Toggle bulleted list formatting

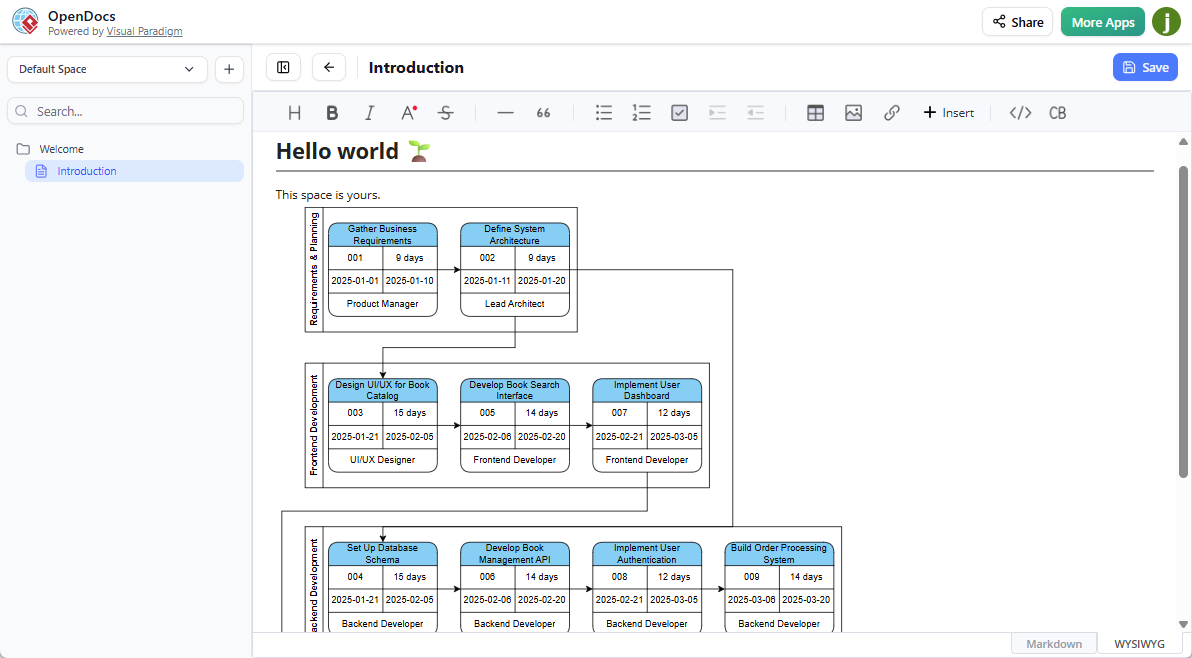[603, 112]
